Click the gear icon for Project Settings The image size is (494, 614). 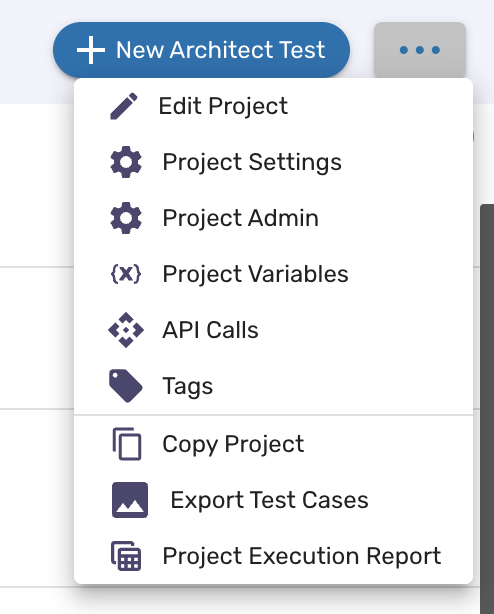click(x=126, y=162)
